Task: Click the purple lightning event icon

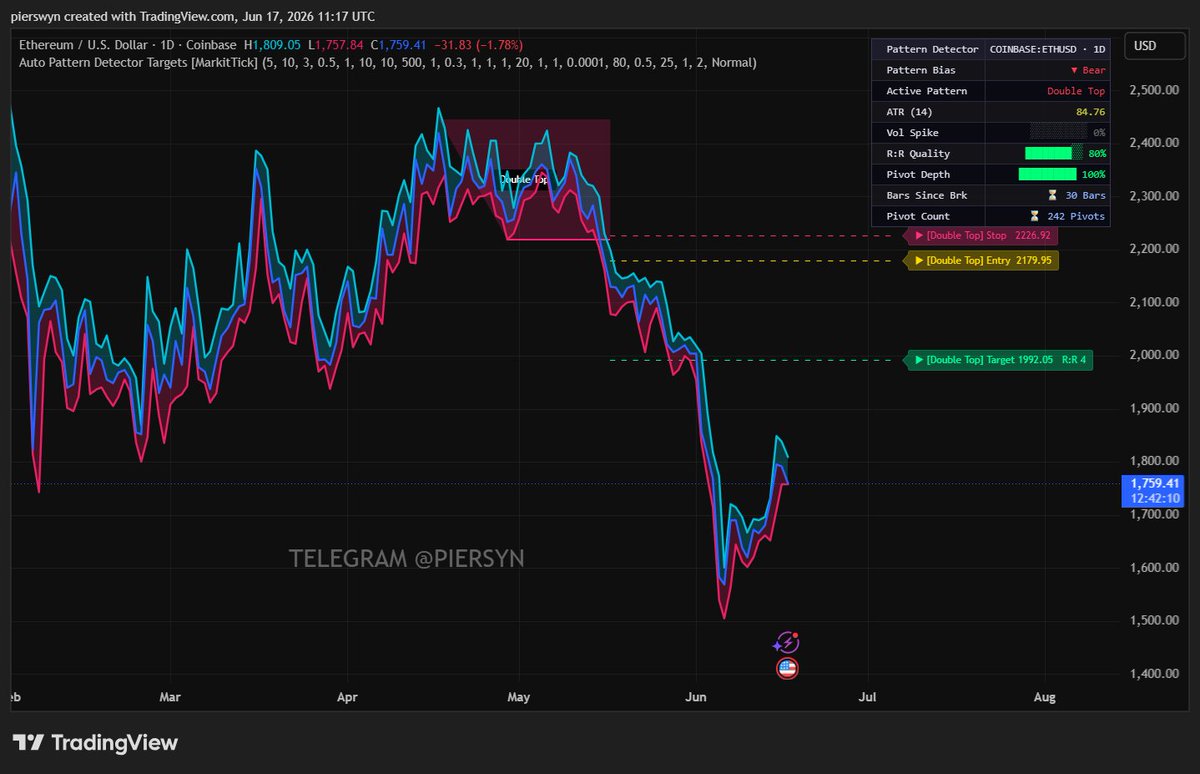Action: [787, 643]
